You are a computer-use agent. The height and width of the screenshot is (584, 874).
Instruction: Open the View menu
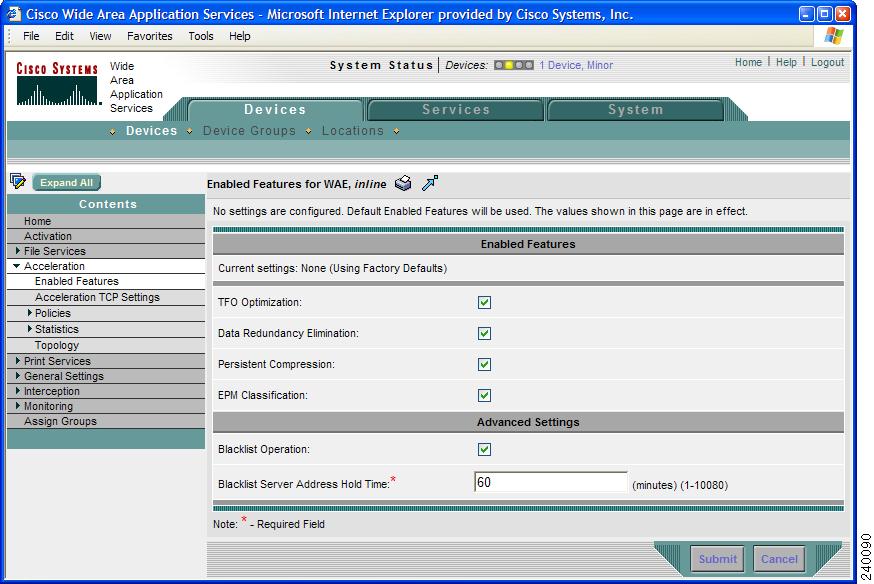100,36
